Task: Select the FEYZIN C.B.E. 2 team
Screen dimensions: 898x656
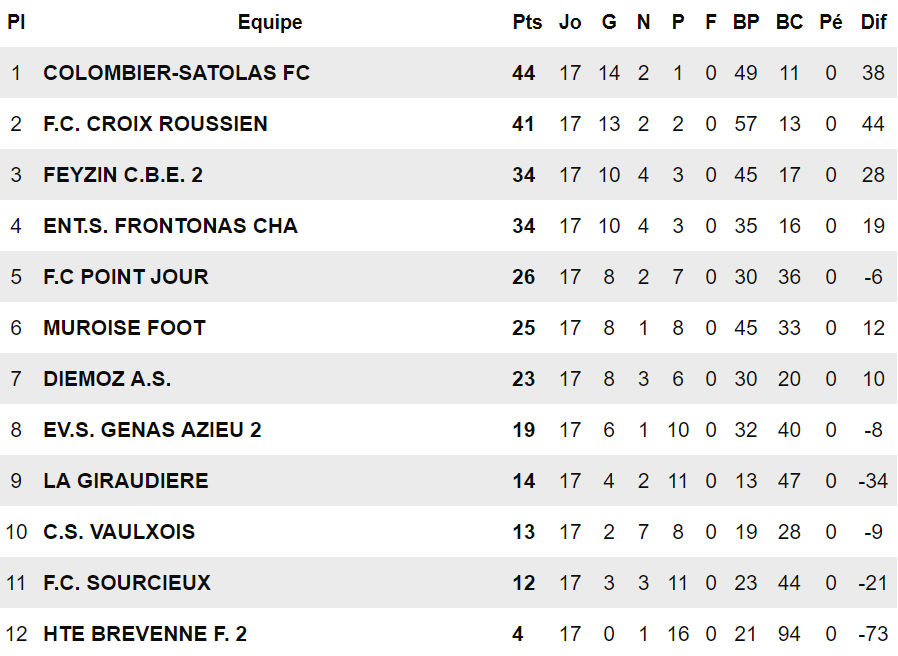Action: [123, 175]
